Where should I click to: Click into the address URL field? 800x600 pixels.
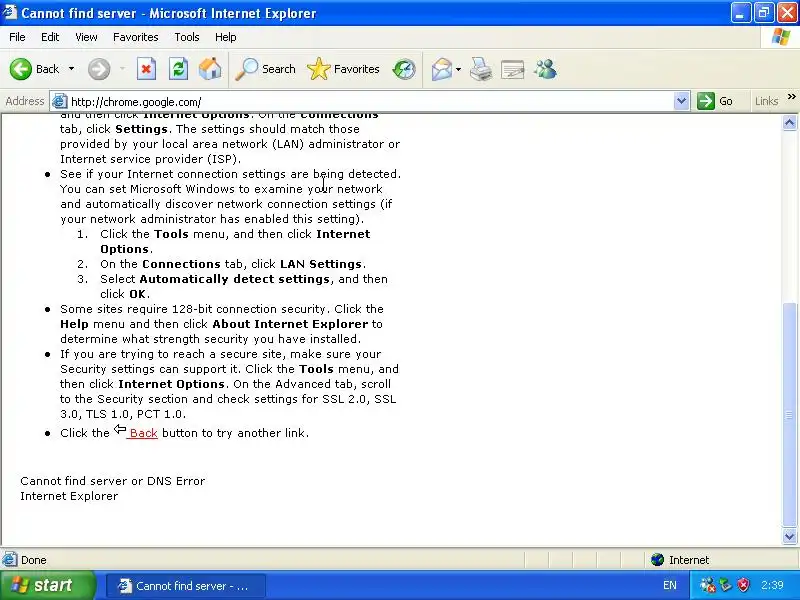pos(370,101)
